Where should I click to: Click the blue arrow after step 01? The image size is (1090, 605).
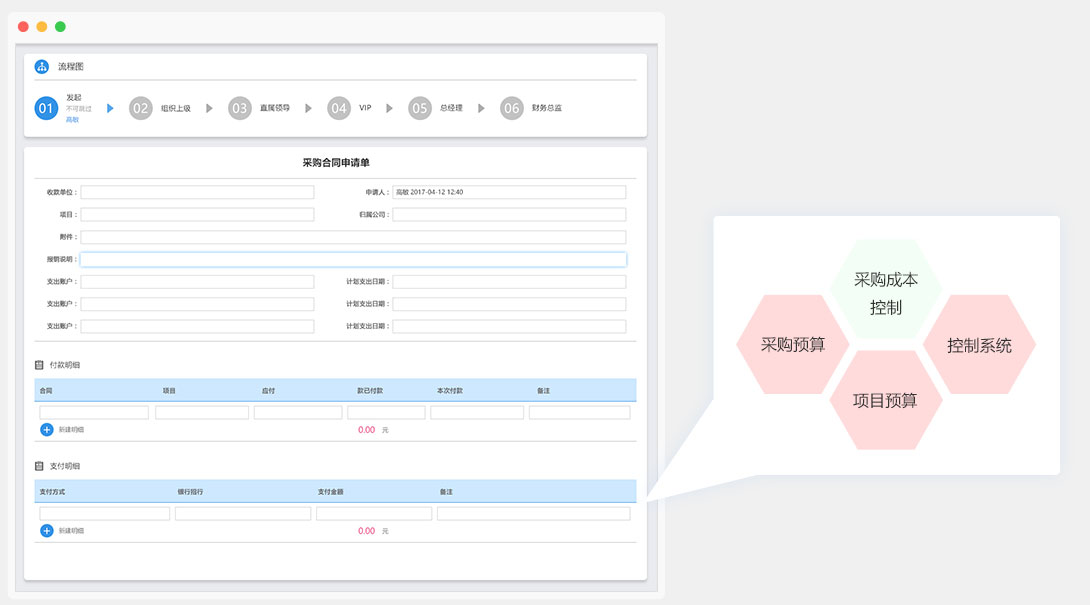(x=110, y=108)
